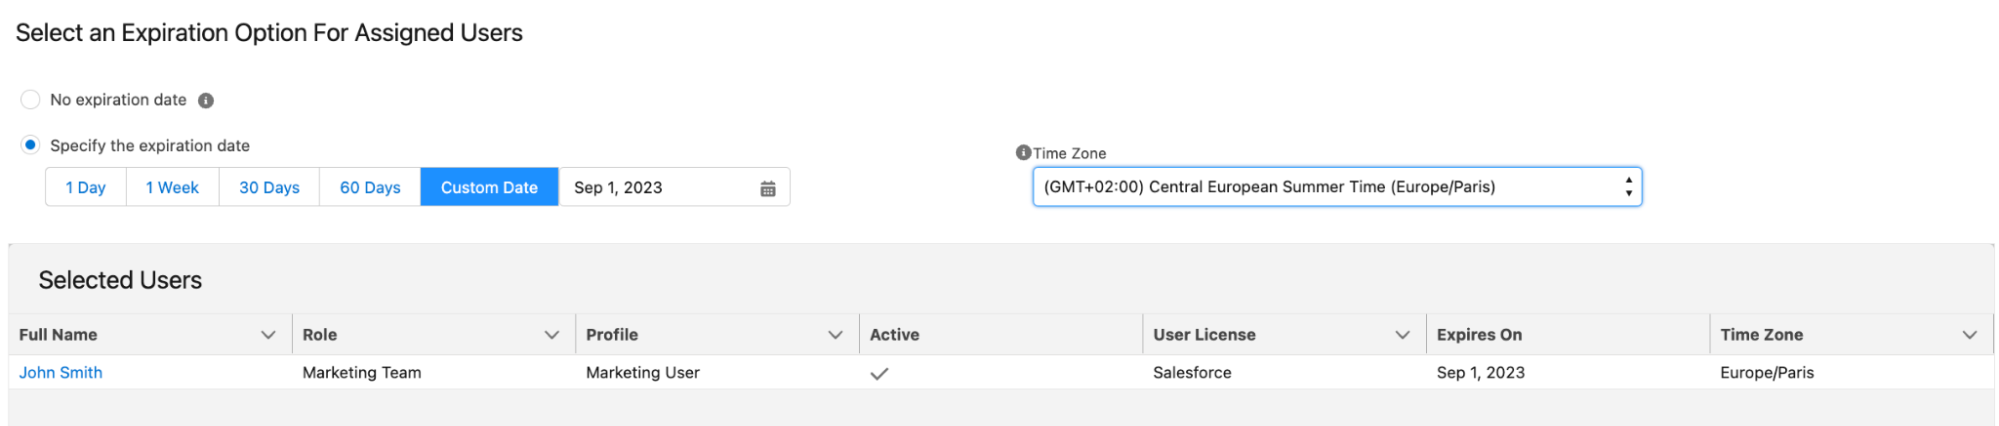Open the Time Zone column menu chevron
The image size is (1999, 426).
1970,335
